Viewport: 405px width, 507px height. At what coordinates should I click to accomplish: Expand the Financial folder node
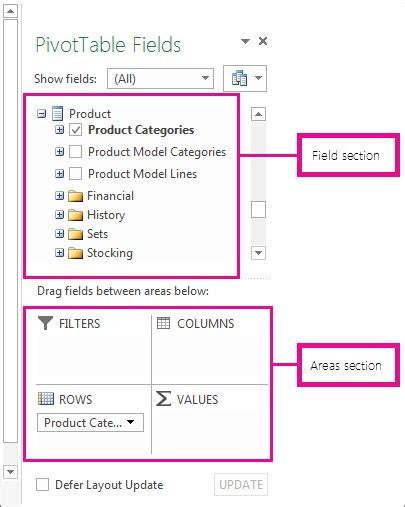pyautogui.click(x=59, y=196)
